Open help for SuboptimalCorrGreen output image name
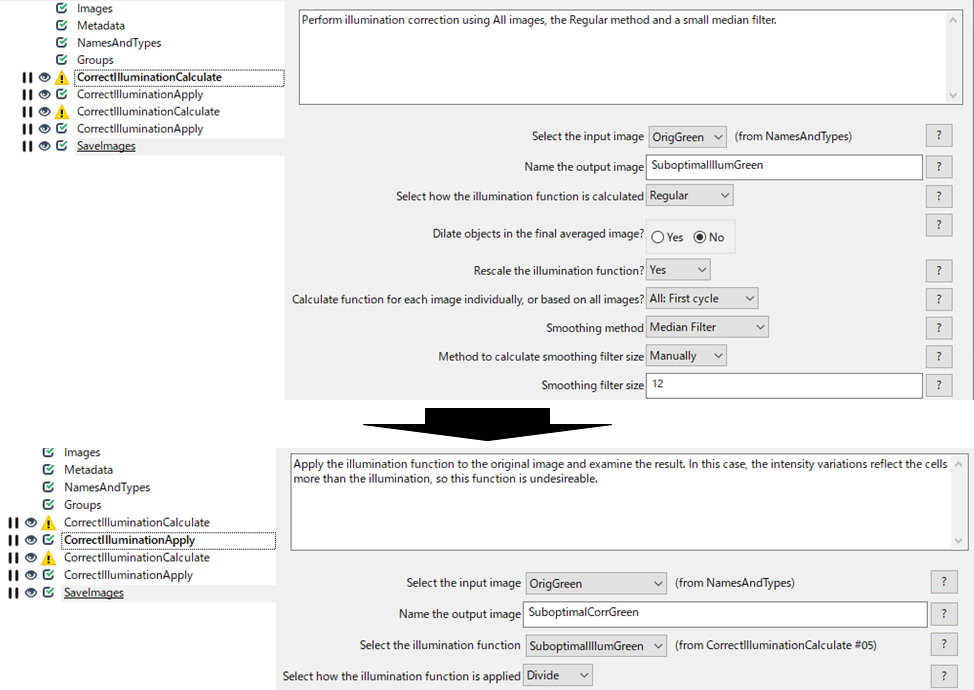Screen dimensions: 974x690 [944, 614]
